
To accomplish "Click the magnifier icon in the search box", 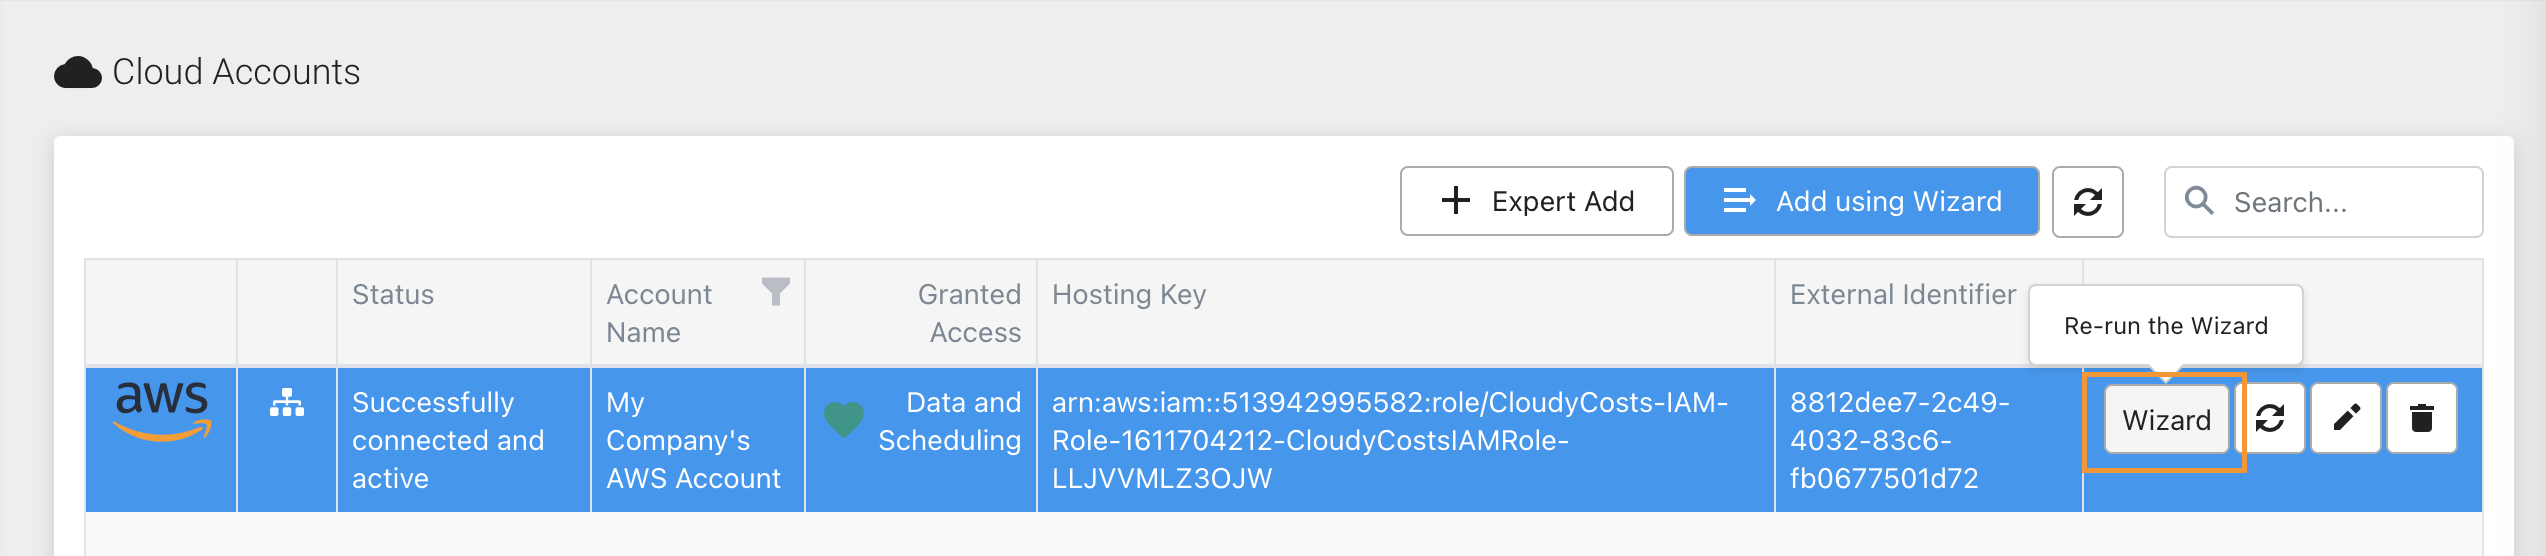I will click(2199, 201).
